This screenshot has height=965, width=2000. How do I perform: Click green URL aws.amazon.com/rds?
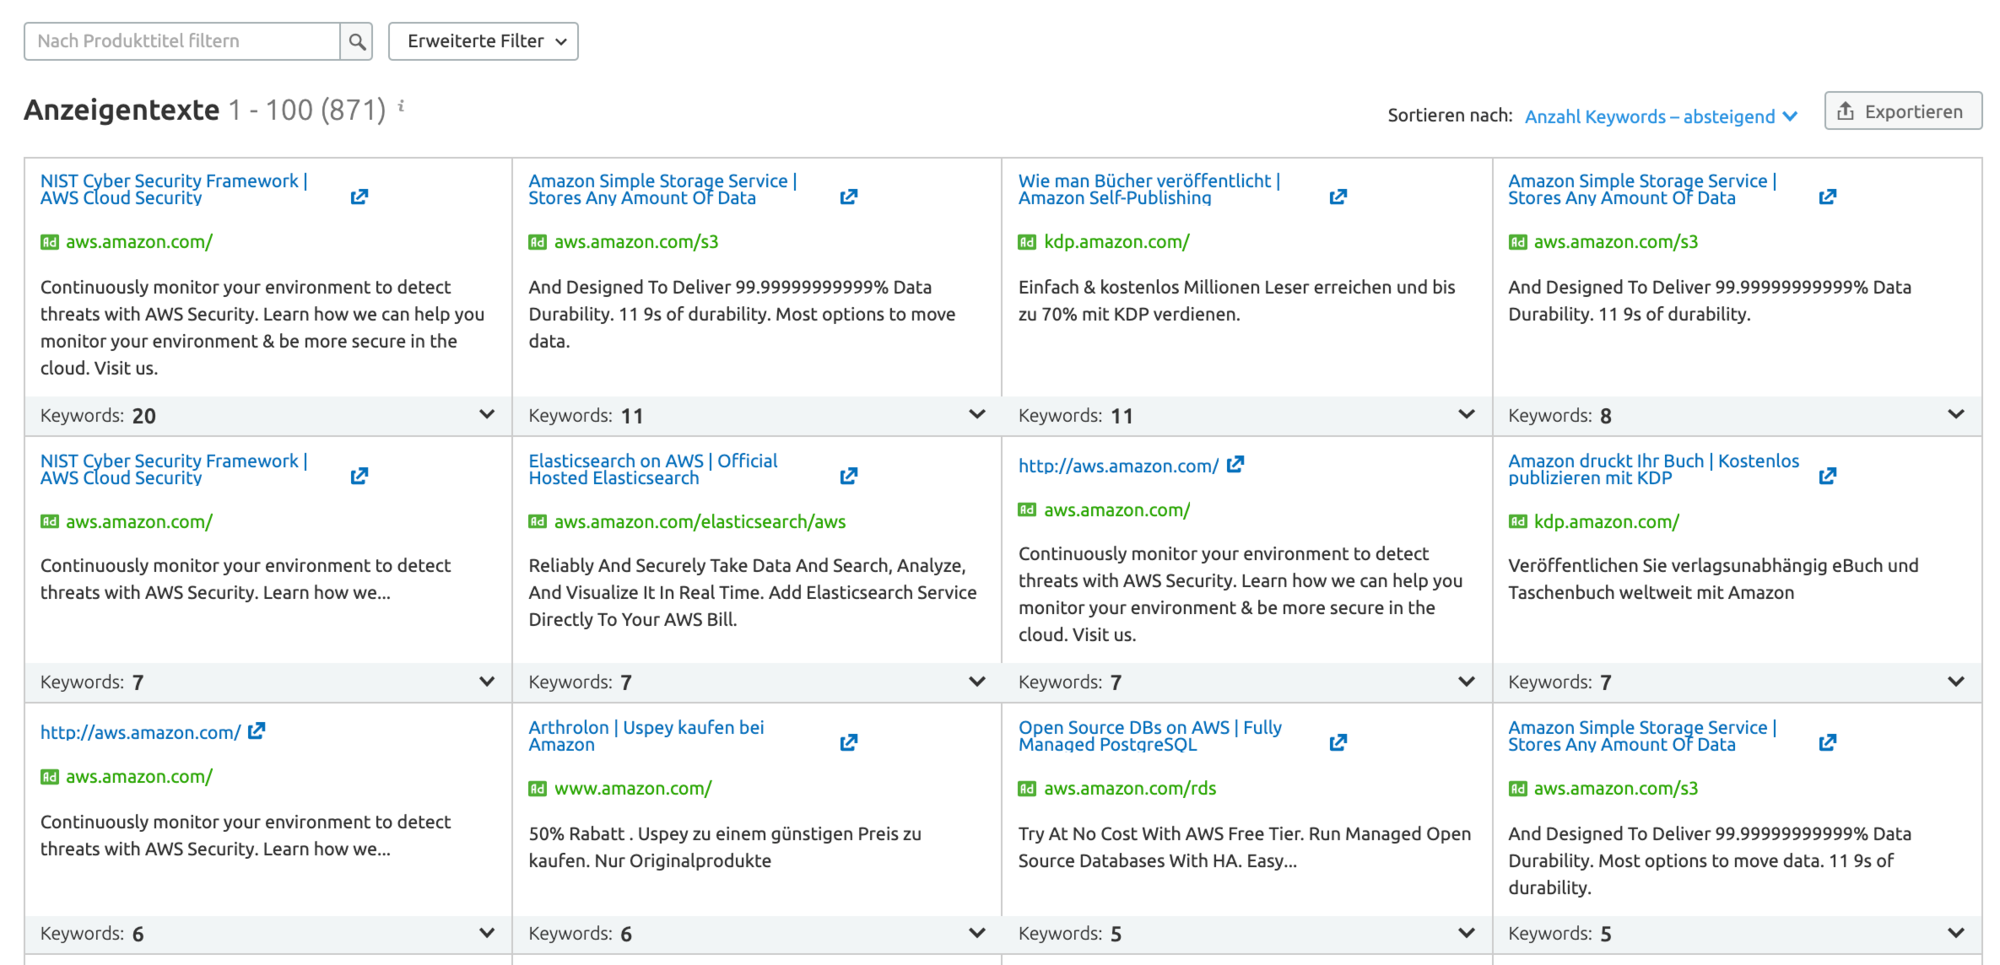pyautogui.click(x=1130, y=788)
